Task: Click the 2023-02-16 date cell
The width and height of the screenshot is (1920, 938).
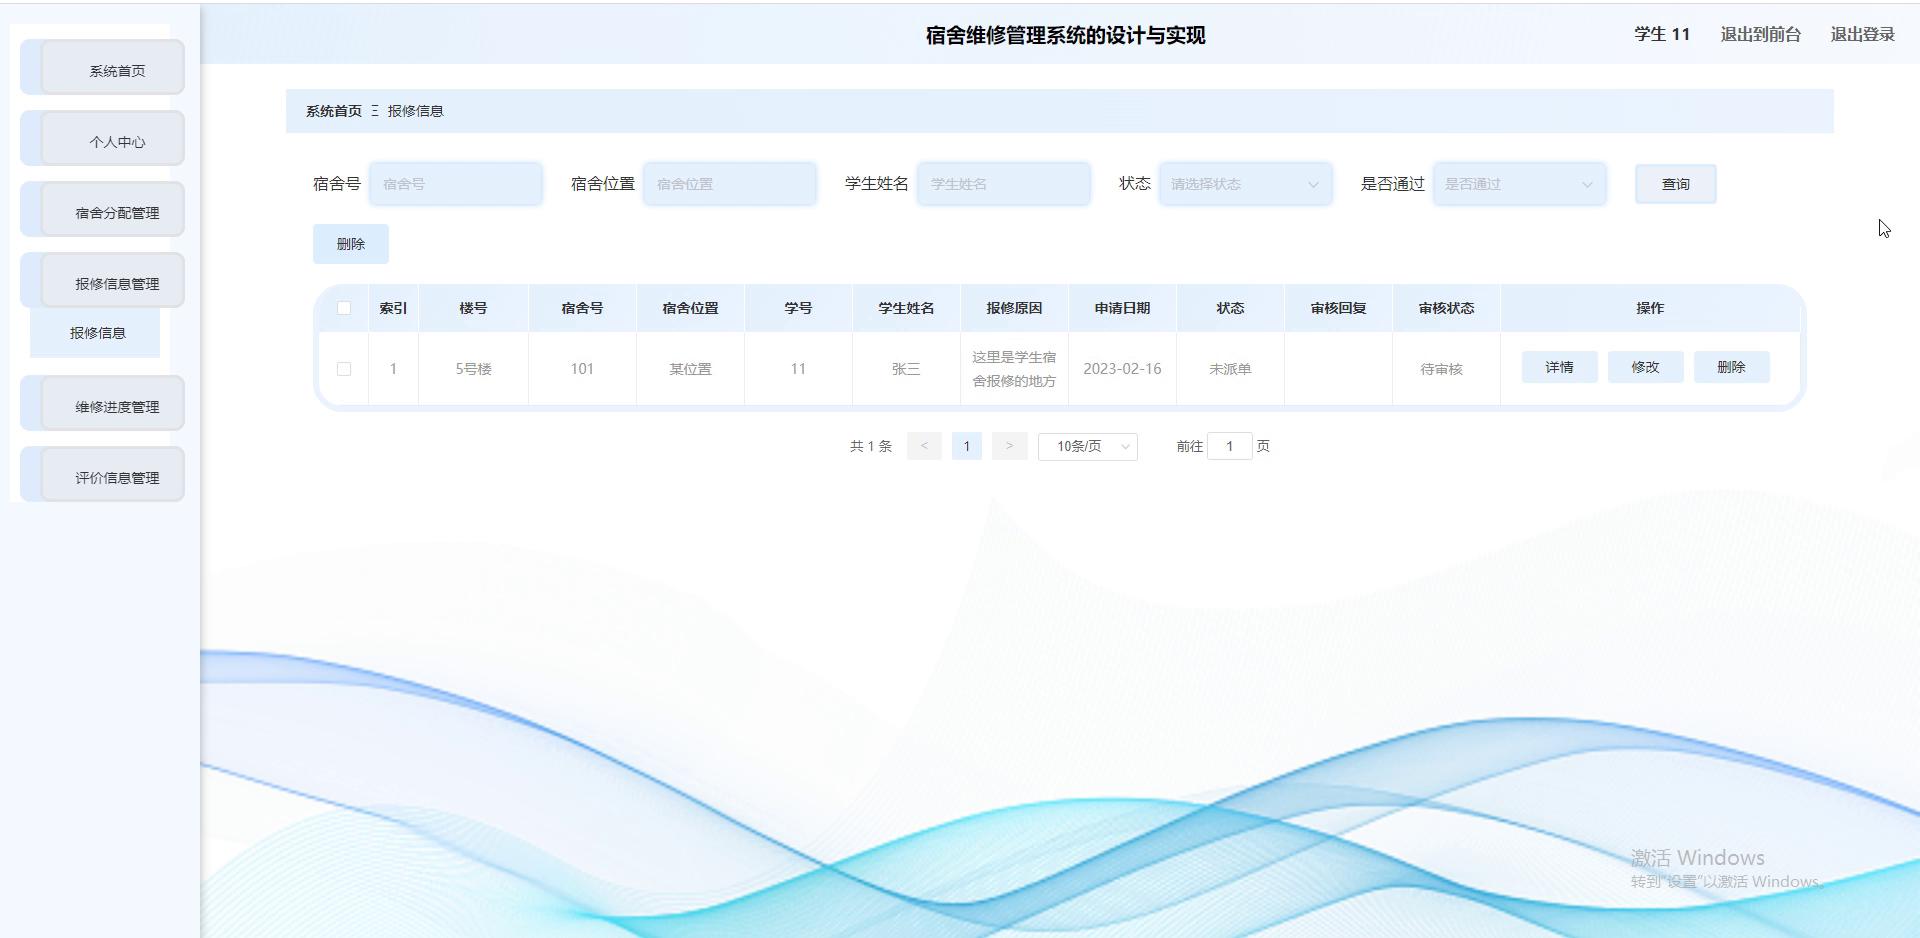Action: click(1122, 369)
